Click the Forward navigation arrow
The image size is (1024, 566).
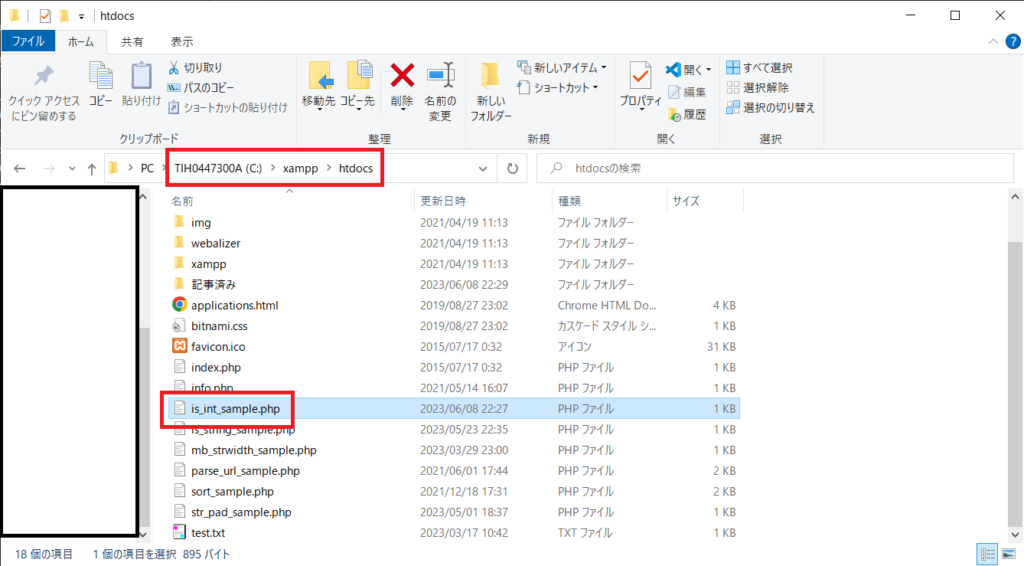click(49, 168)
